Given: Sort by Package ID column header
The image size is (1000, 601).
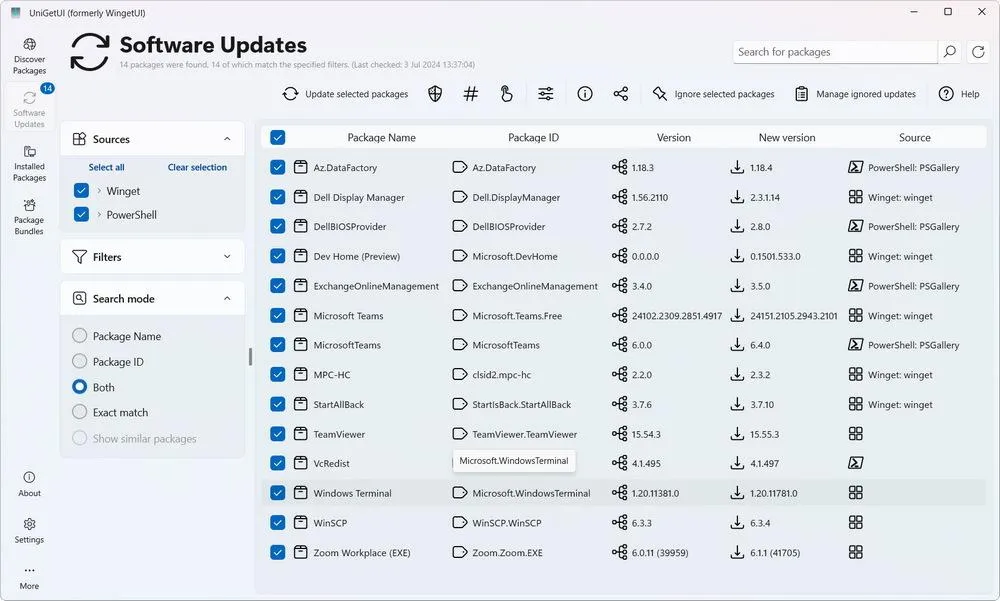Looking at the screenshot, I should click(x=533, y=137).
